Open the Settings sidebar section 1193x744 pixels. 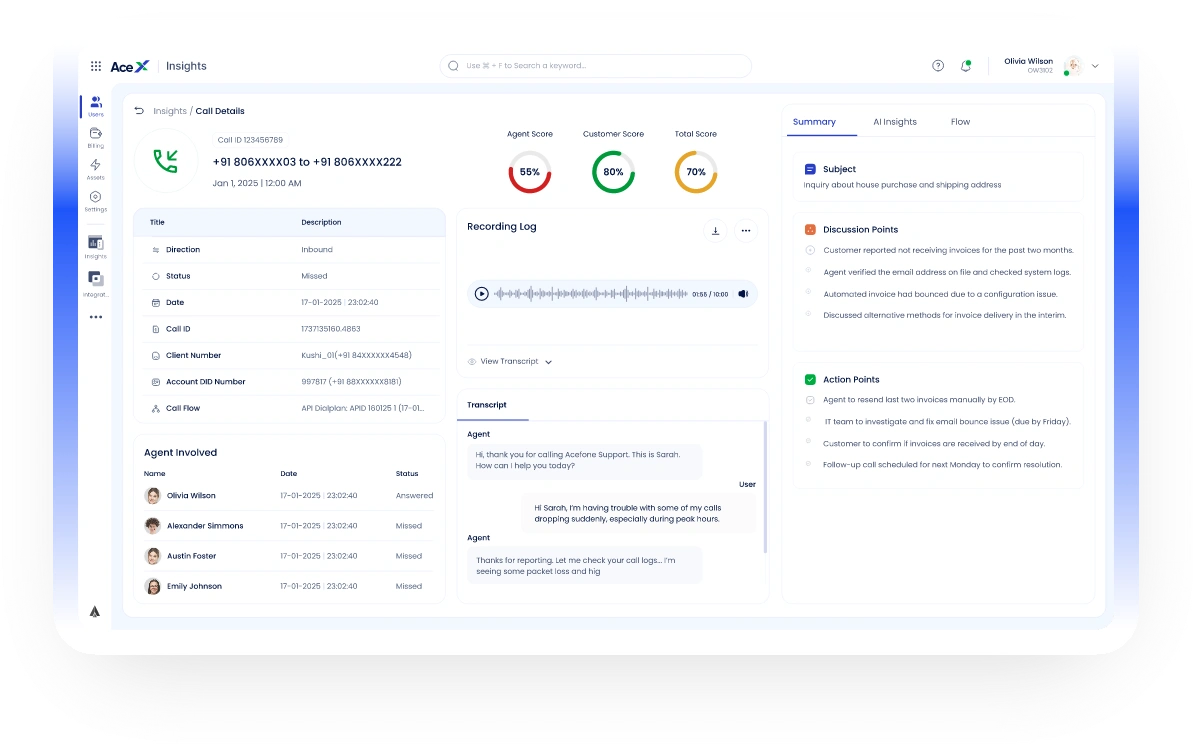point(96,201)
